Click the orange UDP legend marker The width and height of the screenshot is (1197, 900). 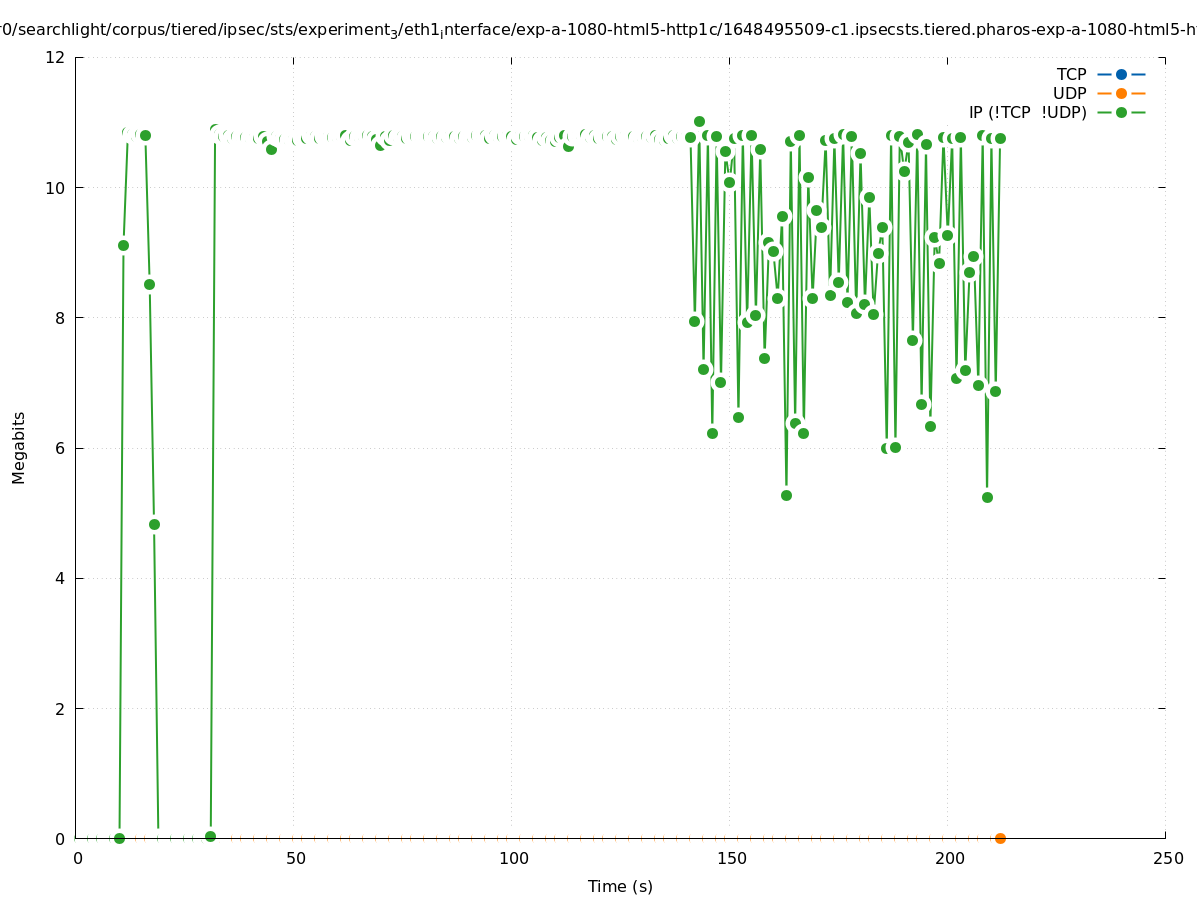coord(1121,93)
